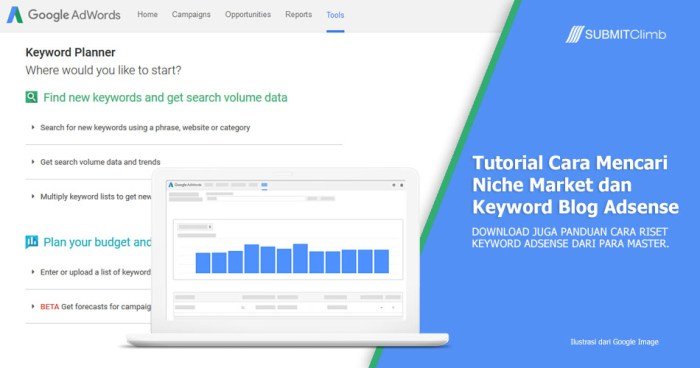Click the Tutorial Cara Mencari Niche Market title

(575, 185)
